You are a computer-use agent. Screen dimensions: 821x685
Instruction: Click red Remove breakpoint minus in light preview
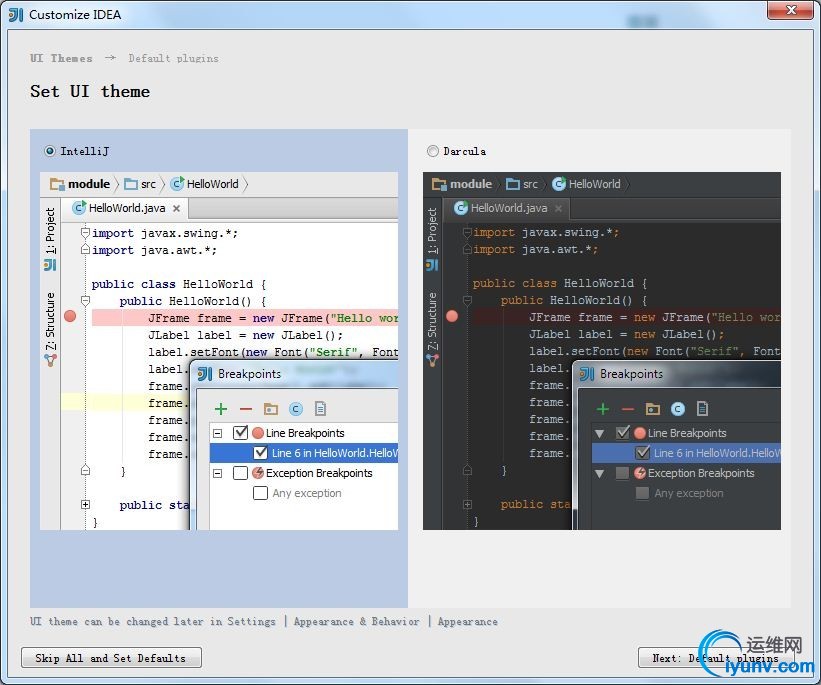point(246,409)
